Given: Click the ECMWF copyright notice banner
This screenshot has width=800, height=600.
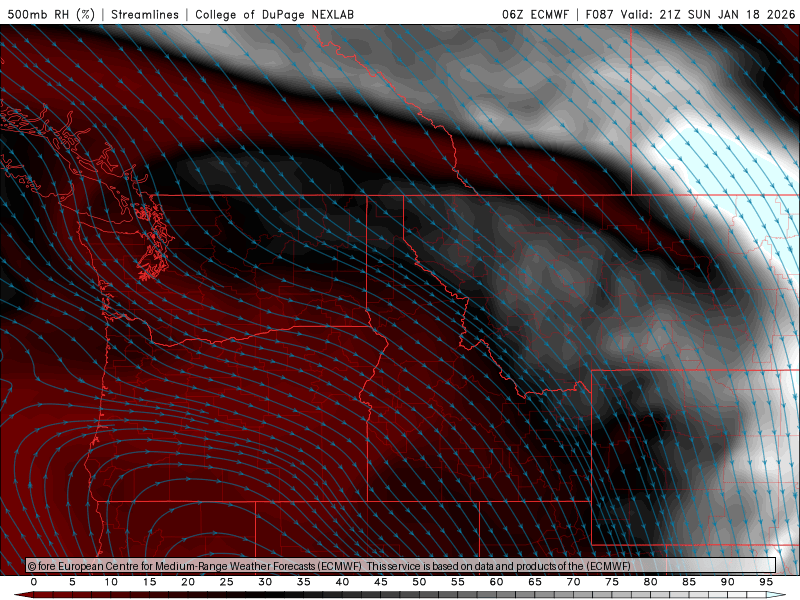Looking at the screenshot, I should pyautogui.click(x=401, y=566).
